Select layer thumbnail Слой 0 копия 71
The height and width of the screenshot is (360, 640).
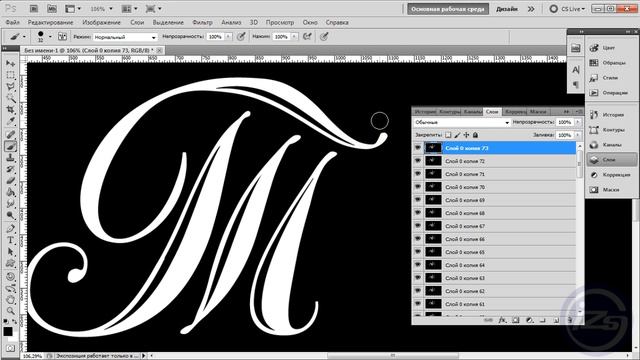pos(433,174)
